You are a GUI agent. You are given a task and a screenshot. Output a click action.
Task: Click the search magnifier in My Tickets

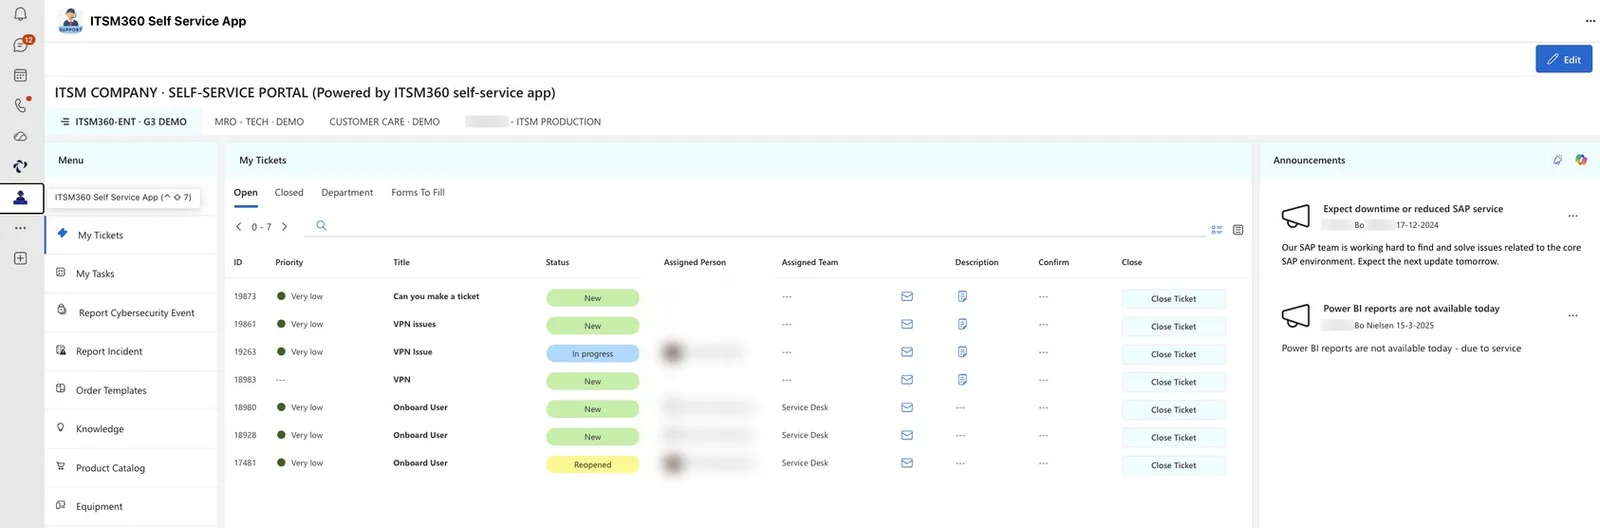[x=321, y=226]
